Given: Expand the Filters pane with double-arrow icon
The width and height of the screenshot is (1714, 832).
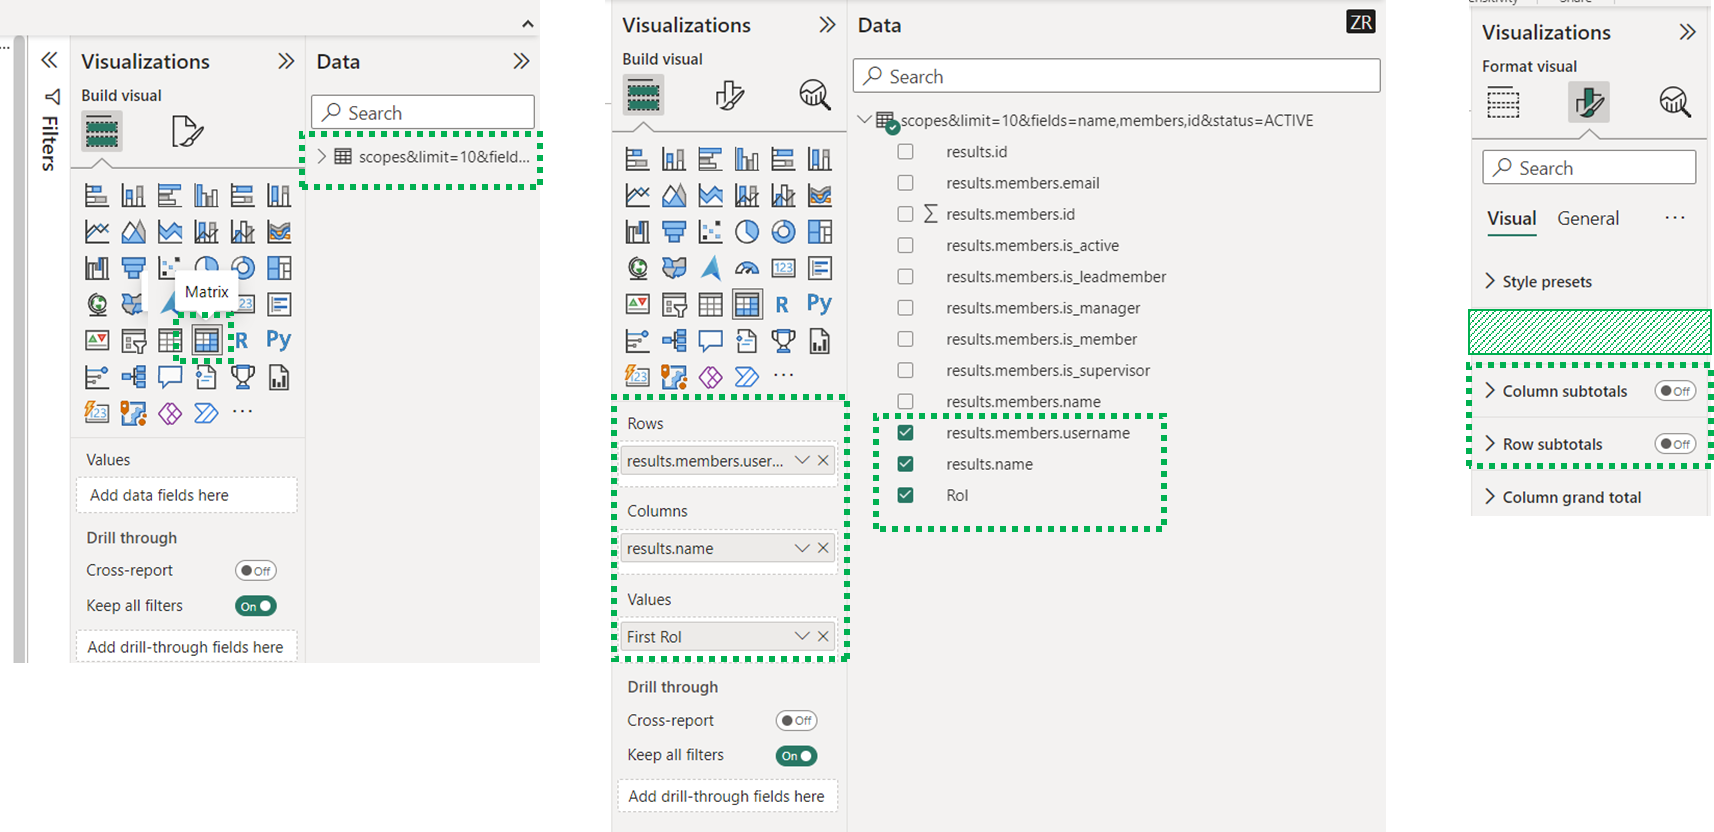Looking at the screenshot, I should click(49, 61).
